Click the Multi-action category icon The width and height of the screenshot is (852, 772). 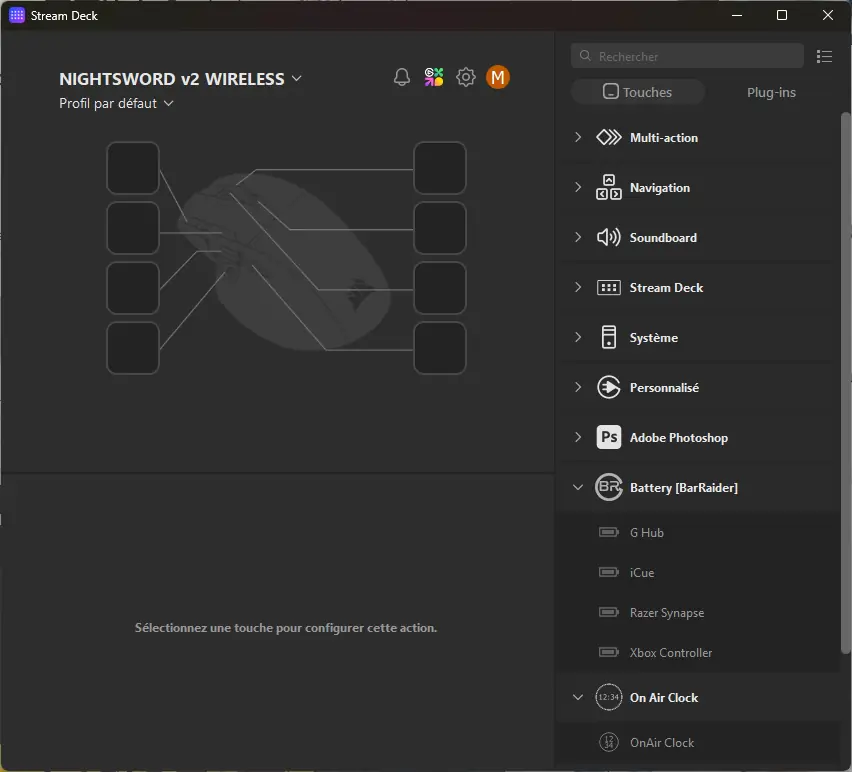click(609, 137)
